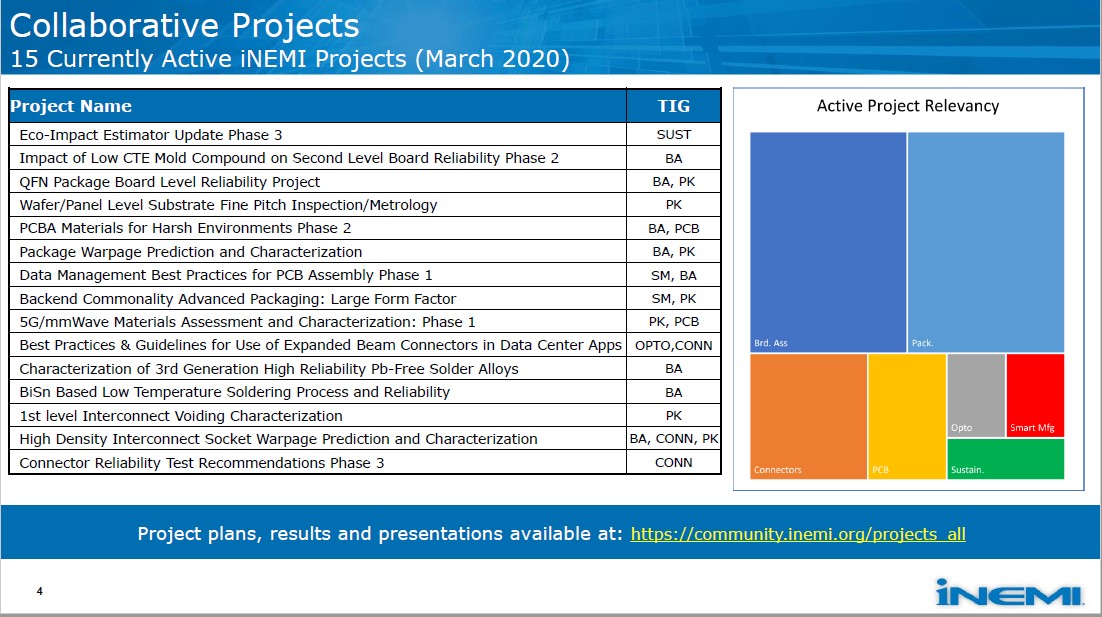Click Connector Reliability Test Recommendations Phase 3
1102x617 pixels.
click(202, 463)
